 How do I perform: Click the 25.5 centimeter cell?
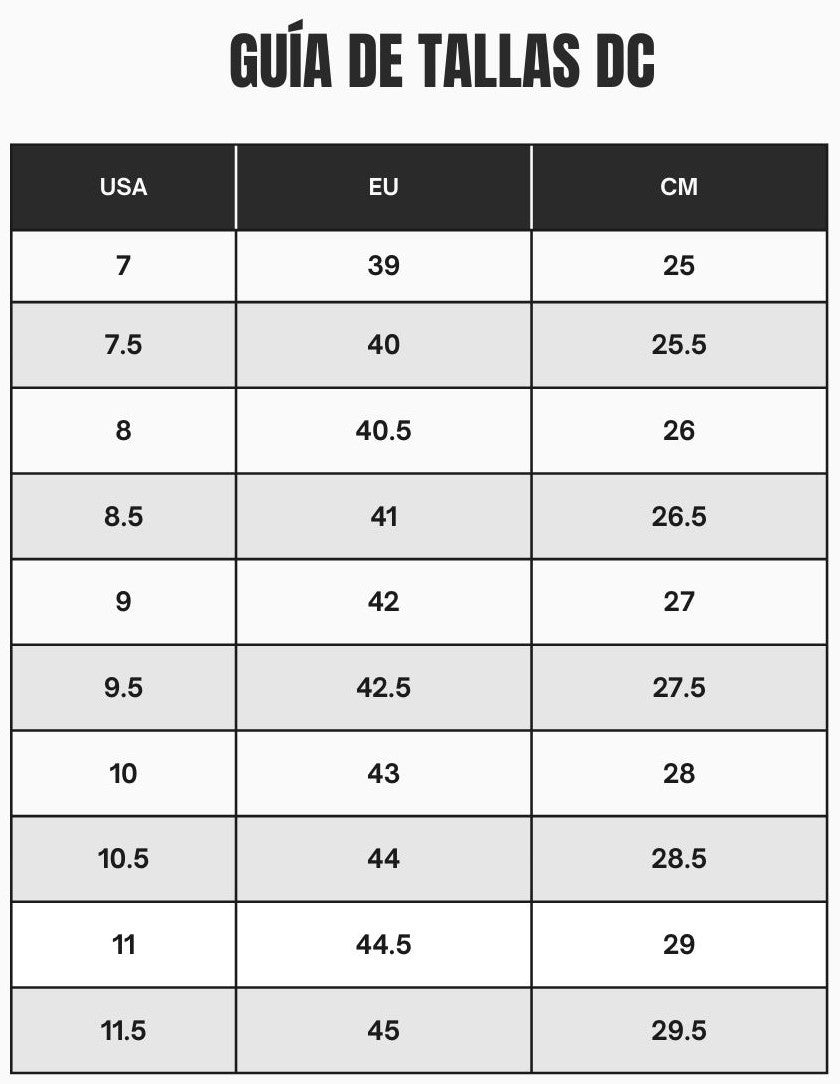coord(679,345)
